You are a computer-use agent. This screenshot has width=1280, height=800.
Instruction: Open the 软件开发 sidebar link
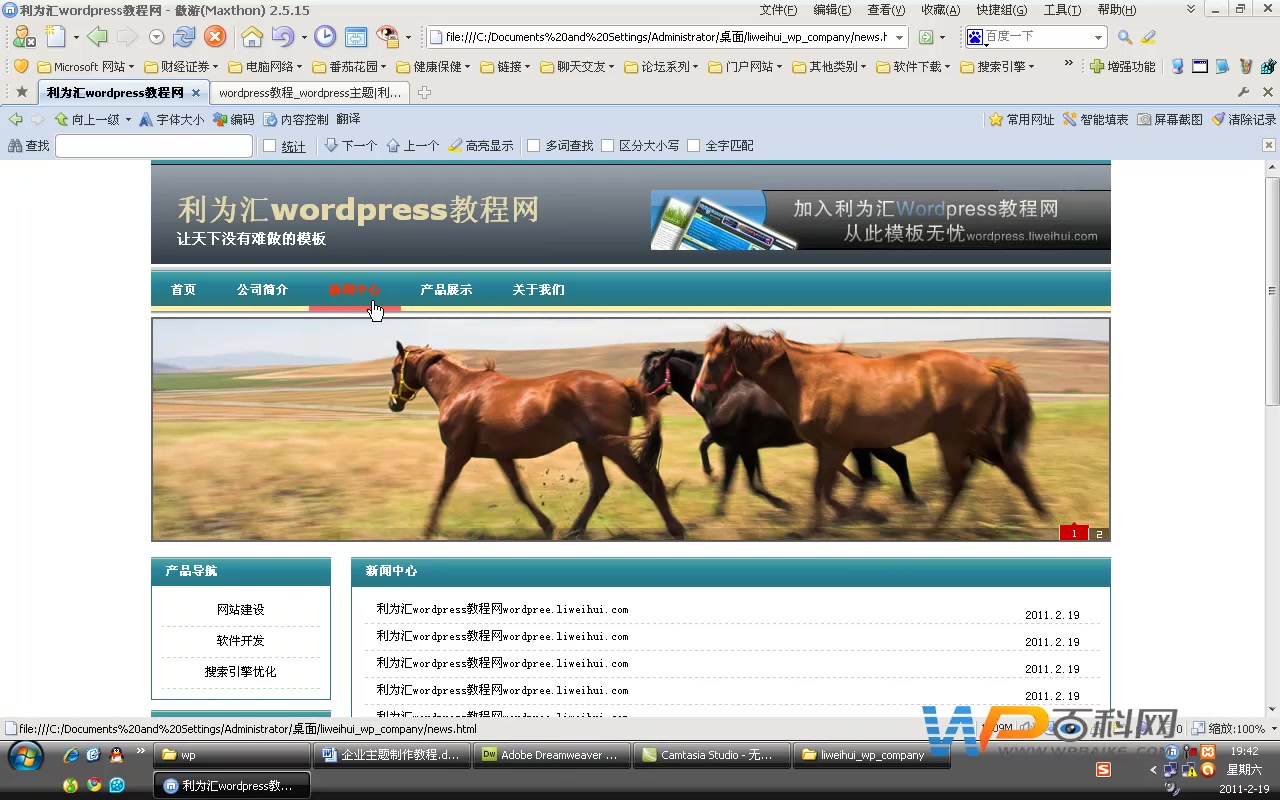point(240,640)
